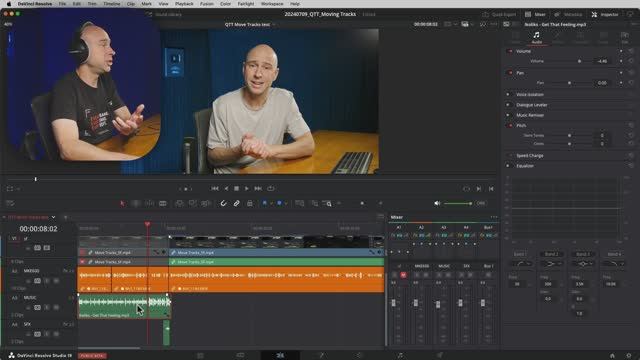Open Sound Library panel
Image resolution: width=640 pixels, height=360 pixels.
coord(164,14)
